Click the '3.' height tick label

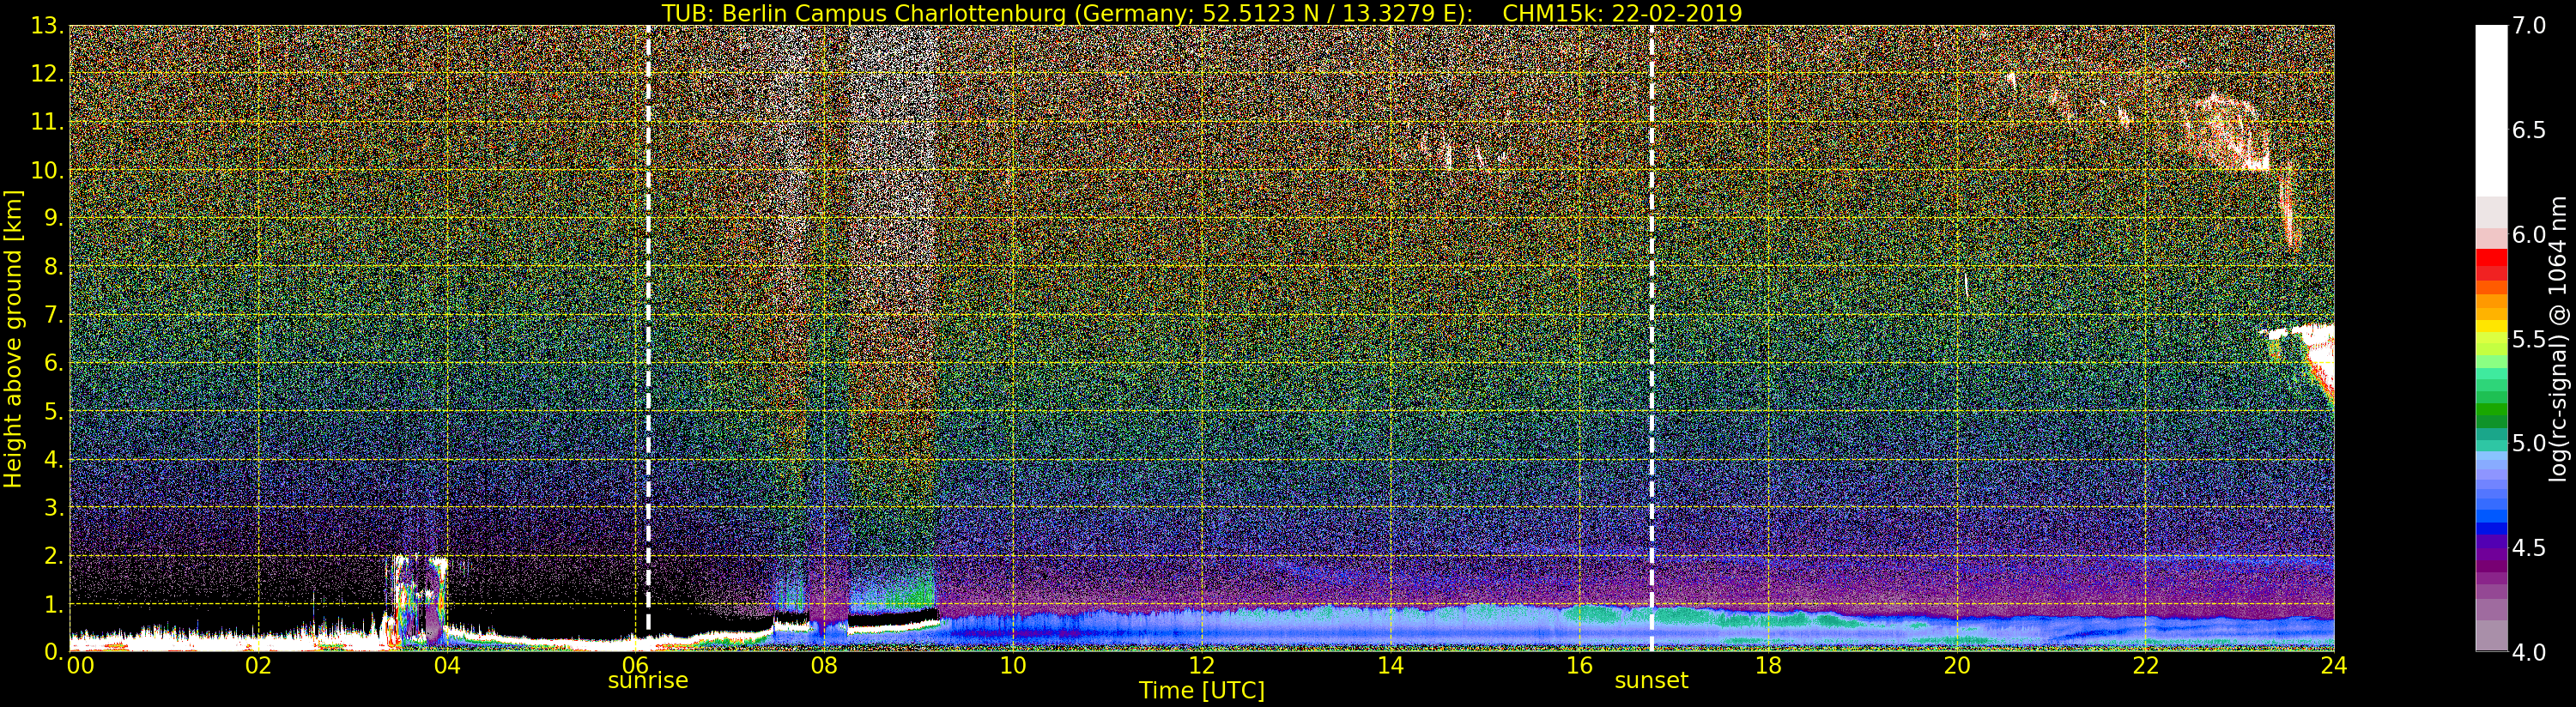pos(54,507)
